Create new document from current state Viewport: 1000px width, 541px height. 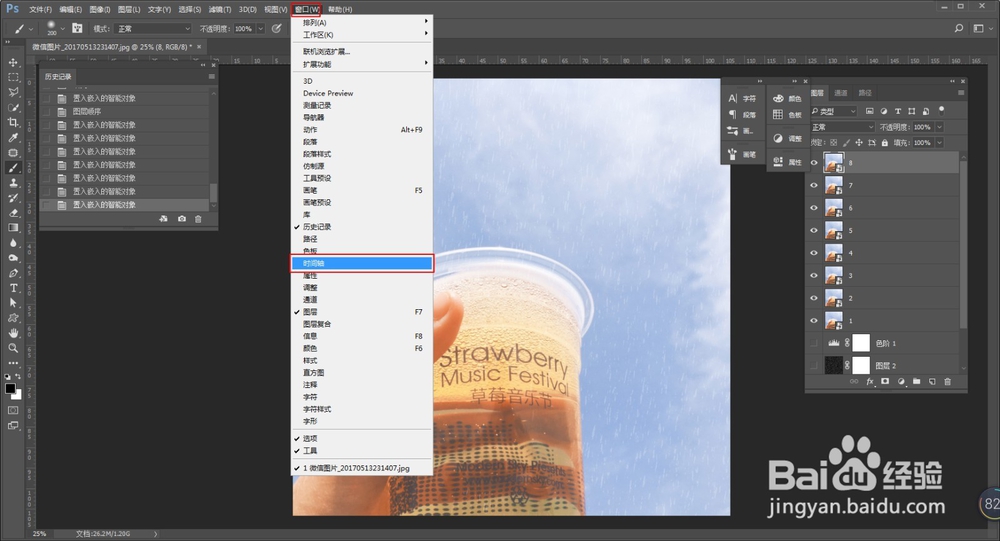(x=163, y=219)
